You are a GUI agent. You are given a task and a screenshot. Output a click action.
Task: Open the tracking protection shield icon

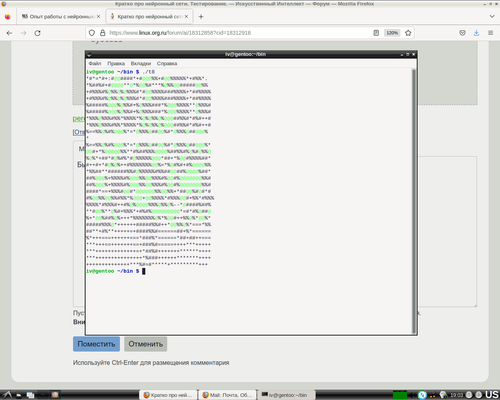pyautogui.click(x=92, y=33)
